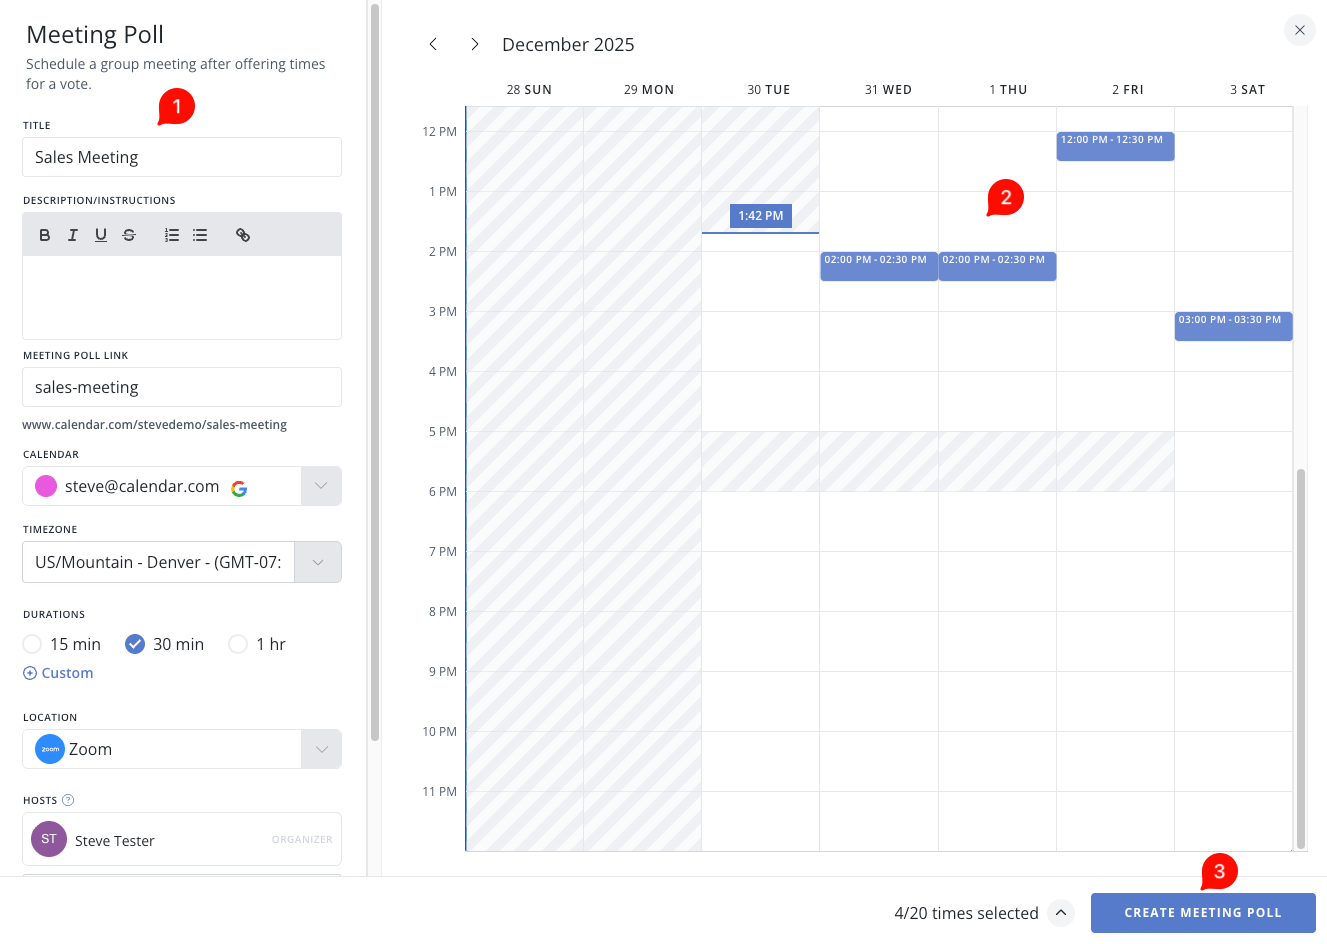This screenshot has width=1327, height=944.
Task: Click the Create Meeting Poll button
Action: coord(1202,913)
